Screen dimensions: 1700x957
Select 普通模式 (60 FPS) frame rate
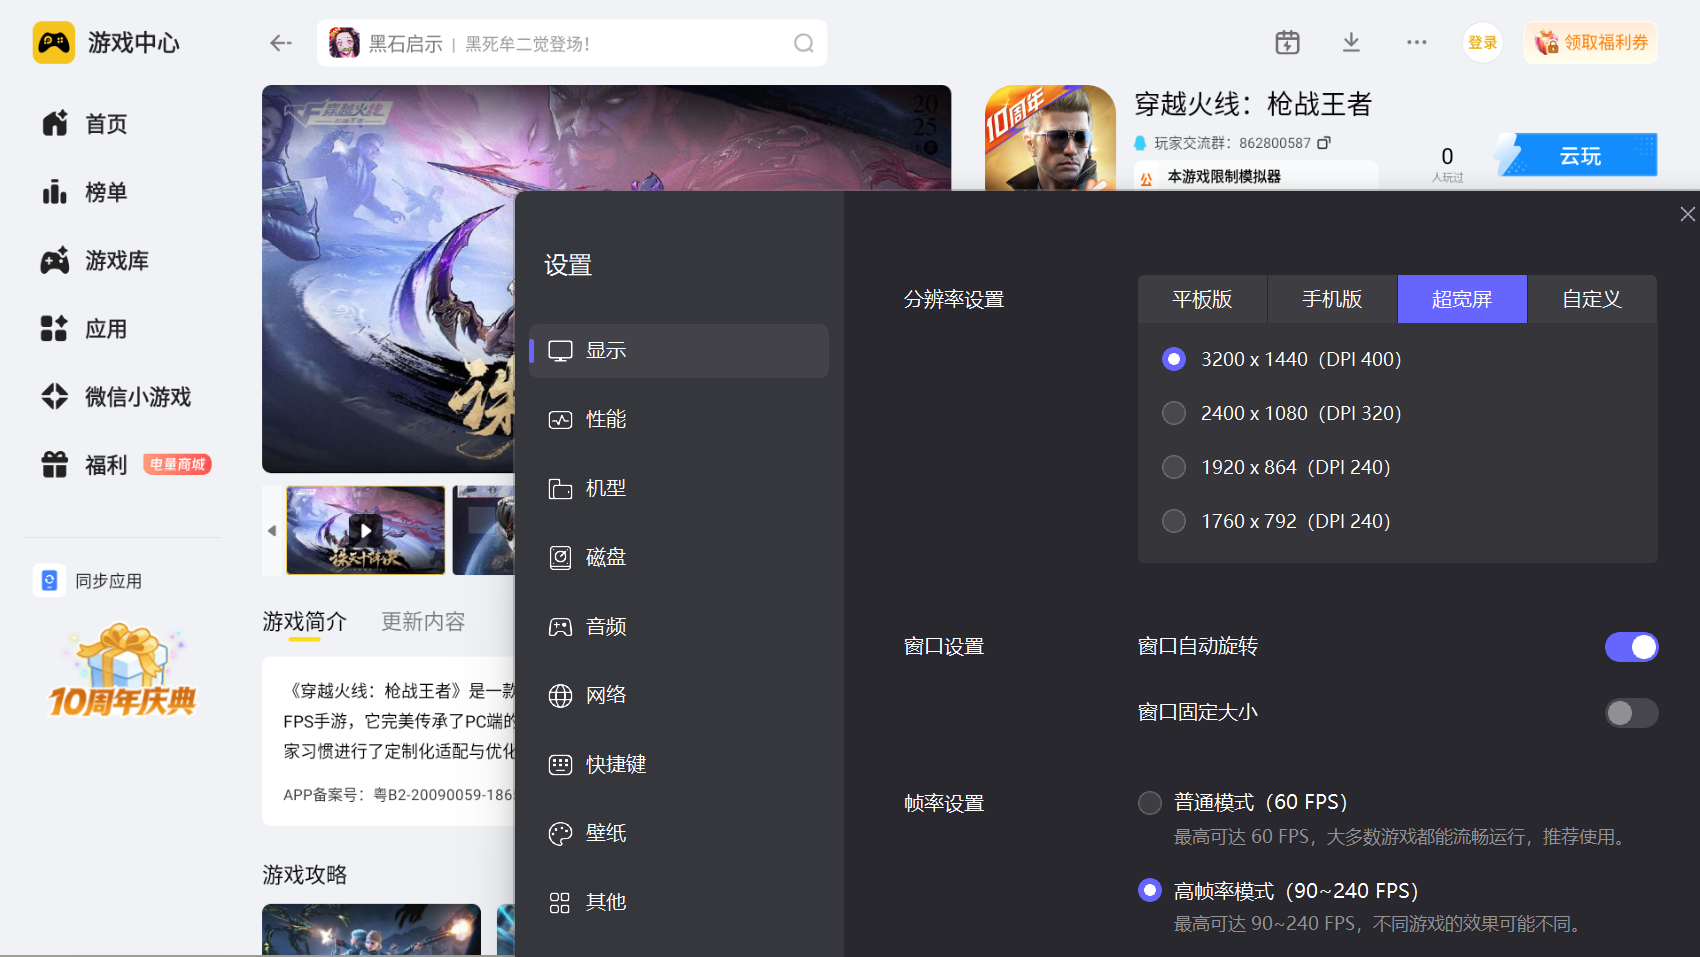point(1150,802)
